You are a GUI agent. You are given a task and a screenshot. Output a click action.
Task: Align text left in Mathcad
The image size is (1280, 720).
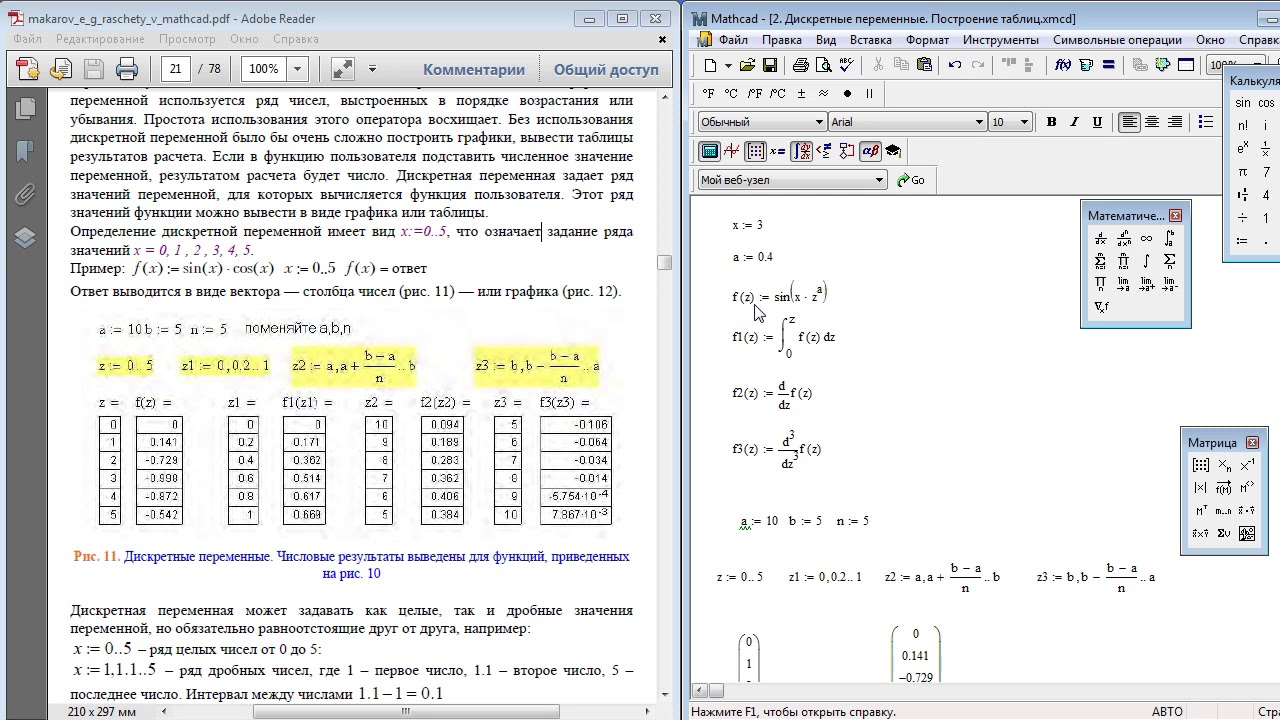pyautogui.click(x=1129, y=122)
